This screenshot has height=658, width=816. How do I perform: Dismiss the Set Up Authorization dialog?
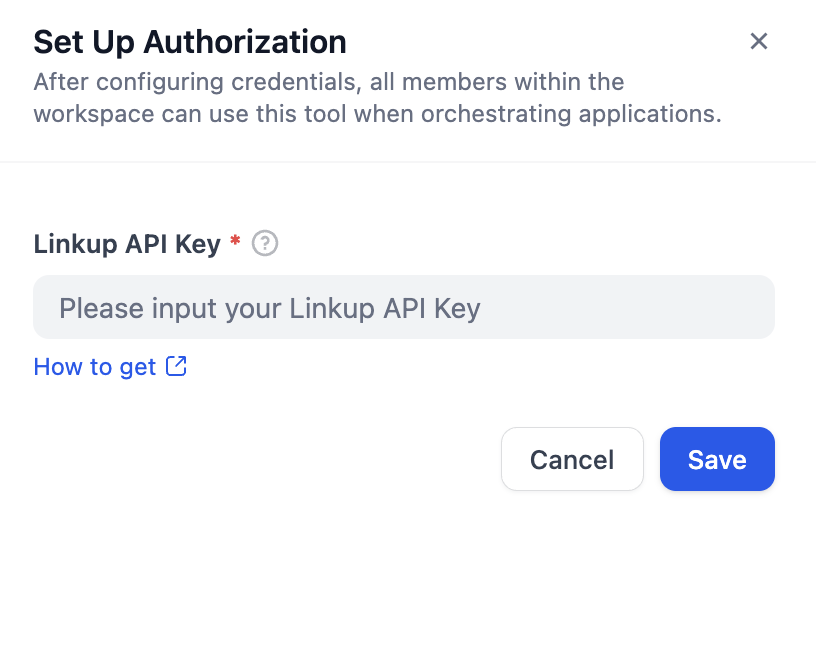pos(759,41)
